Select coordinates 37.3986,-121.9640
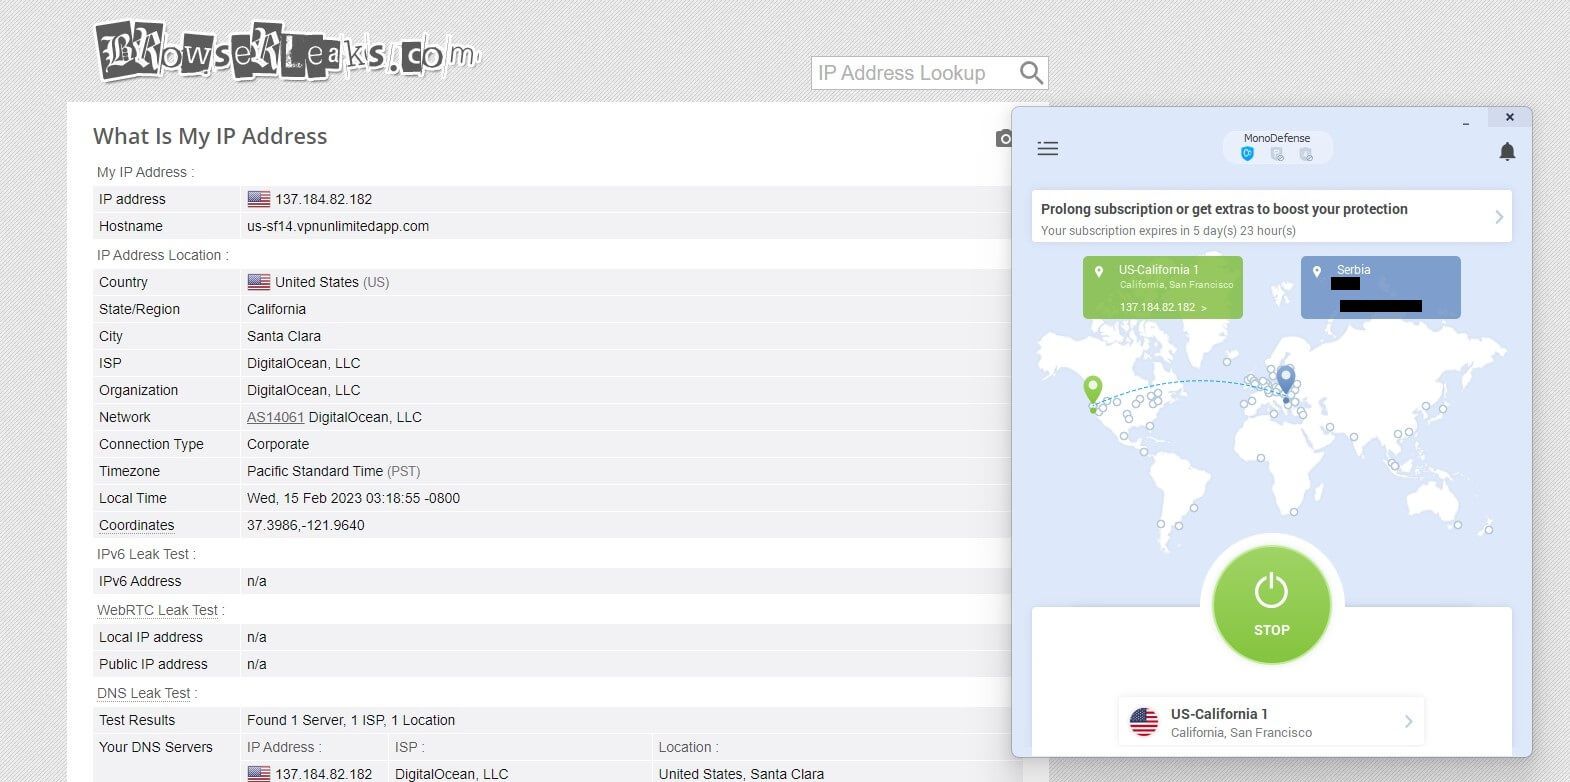1570x782 pixels. [x=306, y=525]
